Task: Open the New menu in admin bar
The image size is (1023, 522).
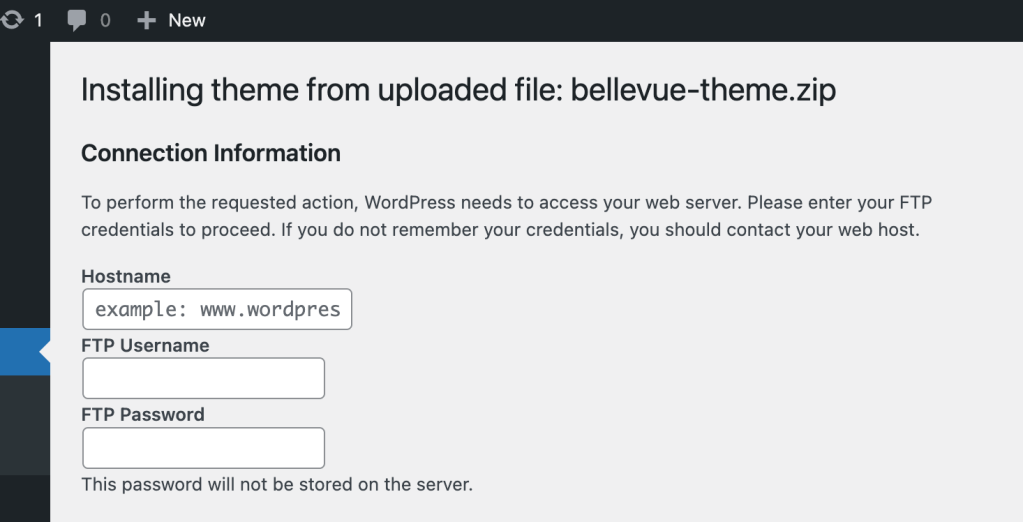Action: [x=186, y=21]
